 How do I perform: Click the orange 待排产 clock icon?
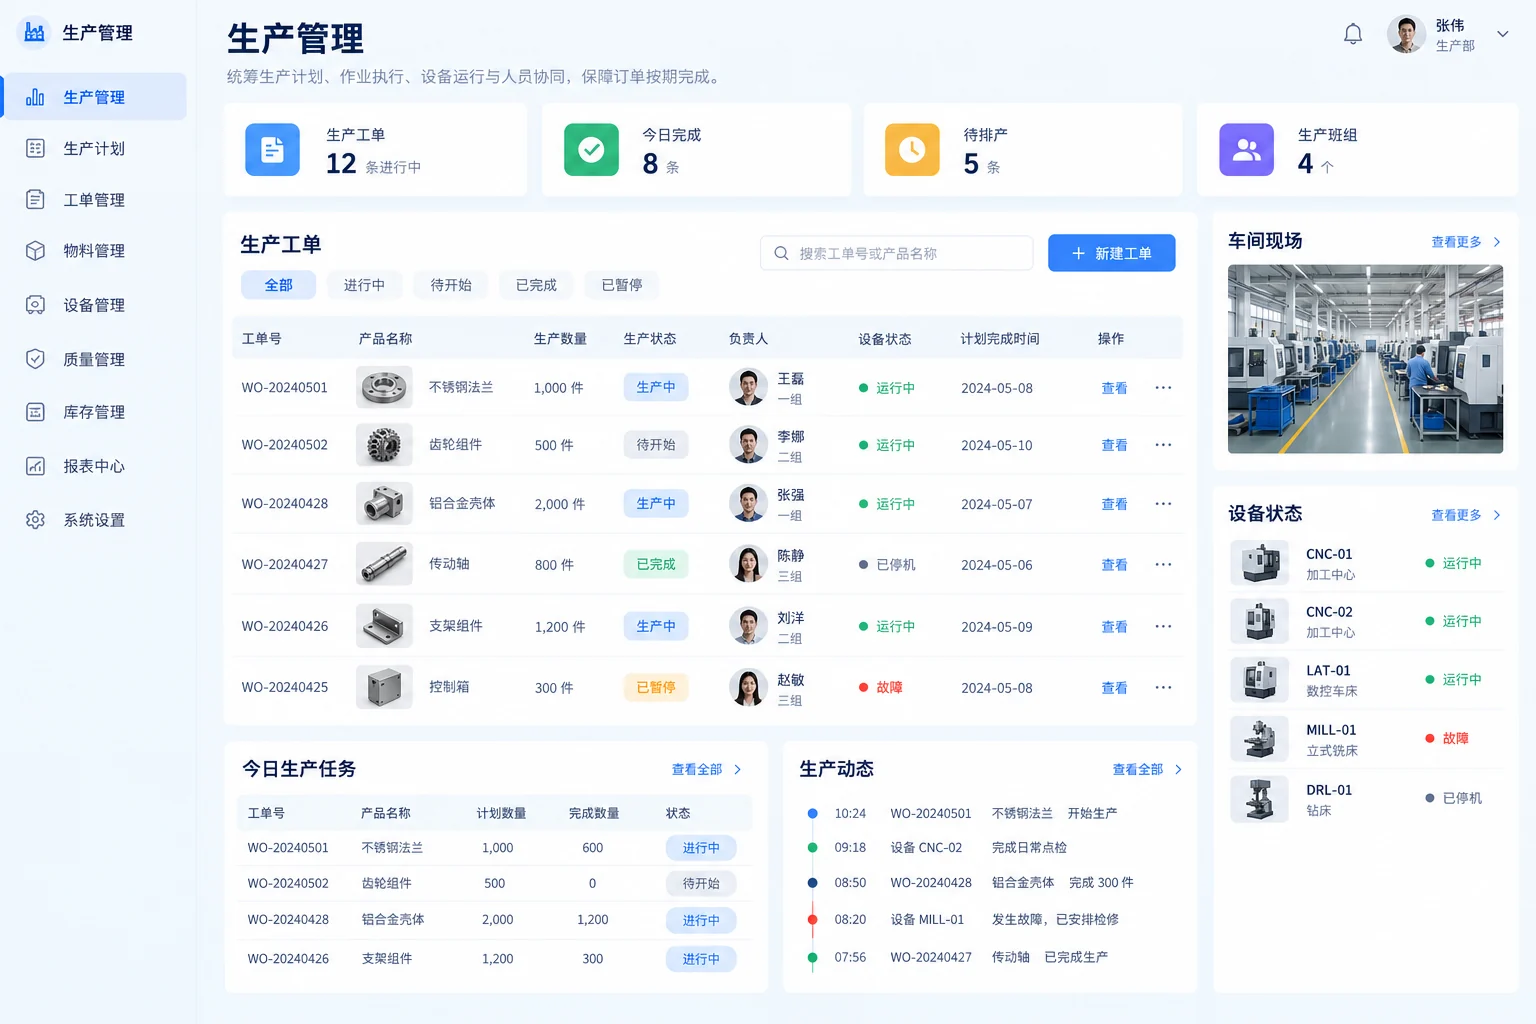coord(912,150)
